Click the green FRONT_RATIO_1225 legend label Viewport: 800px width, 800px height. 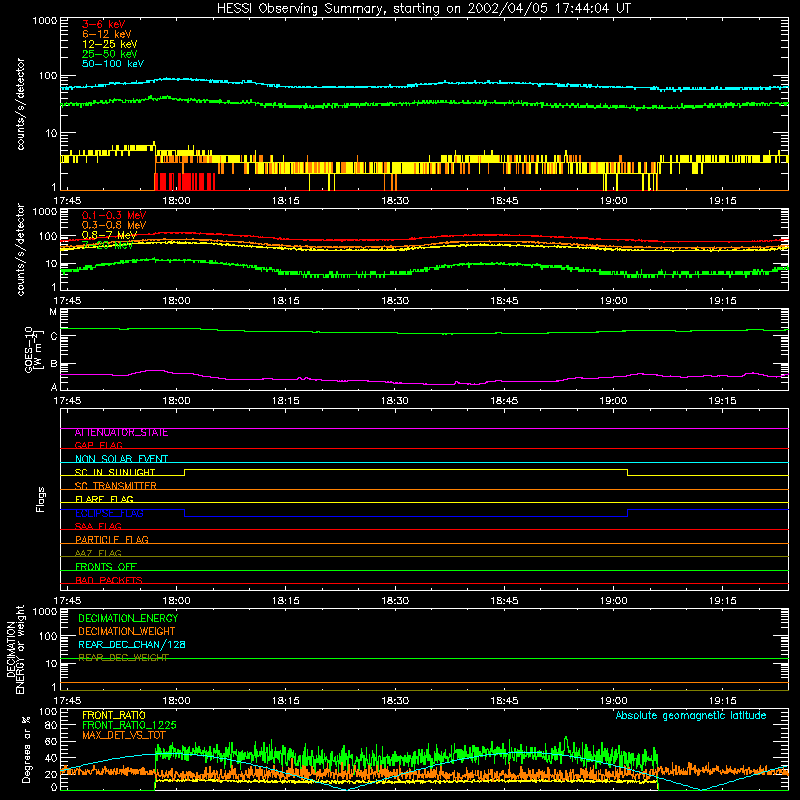[129, 725]
